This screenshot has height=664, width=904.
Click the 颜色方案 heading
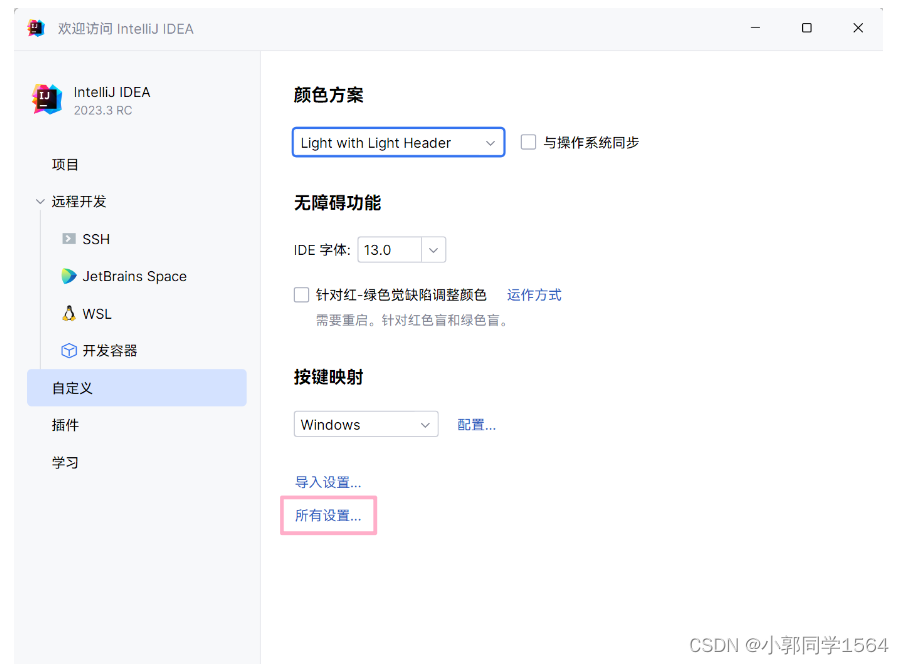[x=329, y=95]
